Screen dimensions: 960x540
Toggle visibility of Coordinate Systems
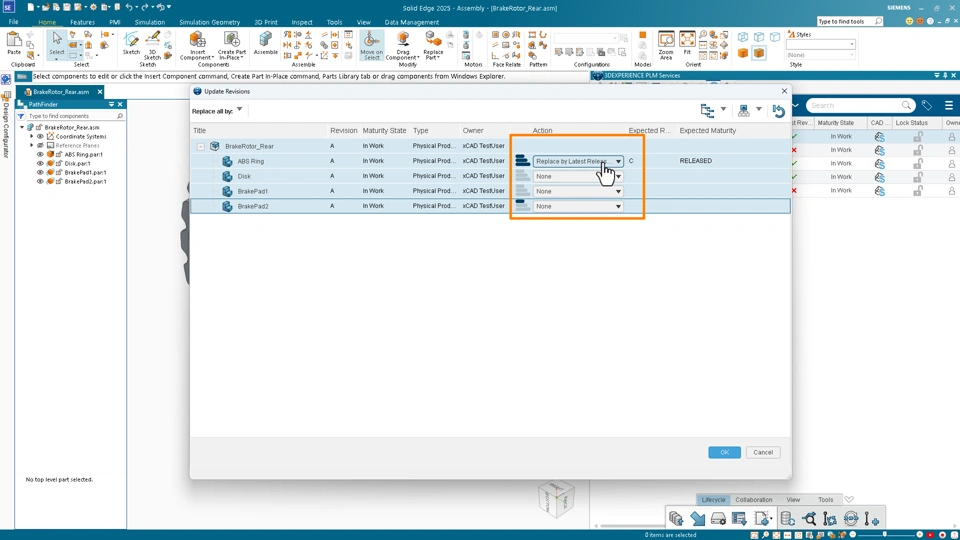tap(40, 137)
